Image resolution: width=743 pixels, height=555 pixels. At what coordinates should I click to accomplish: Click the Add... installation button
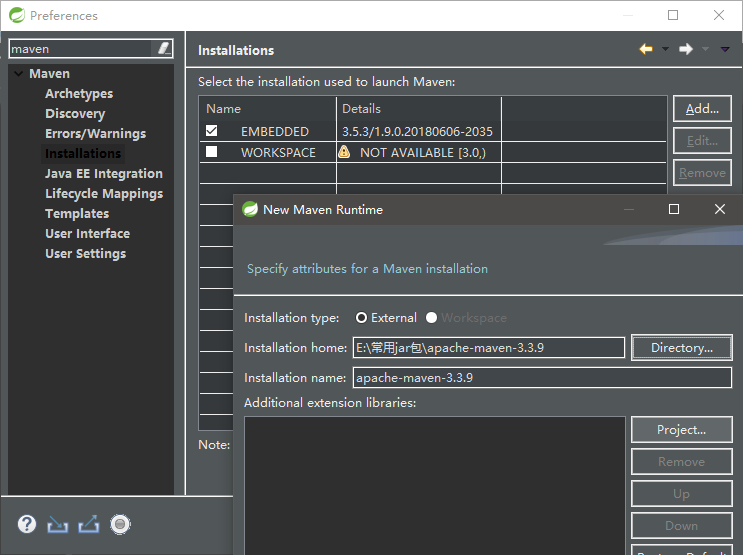(702, 109)
